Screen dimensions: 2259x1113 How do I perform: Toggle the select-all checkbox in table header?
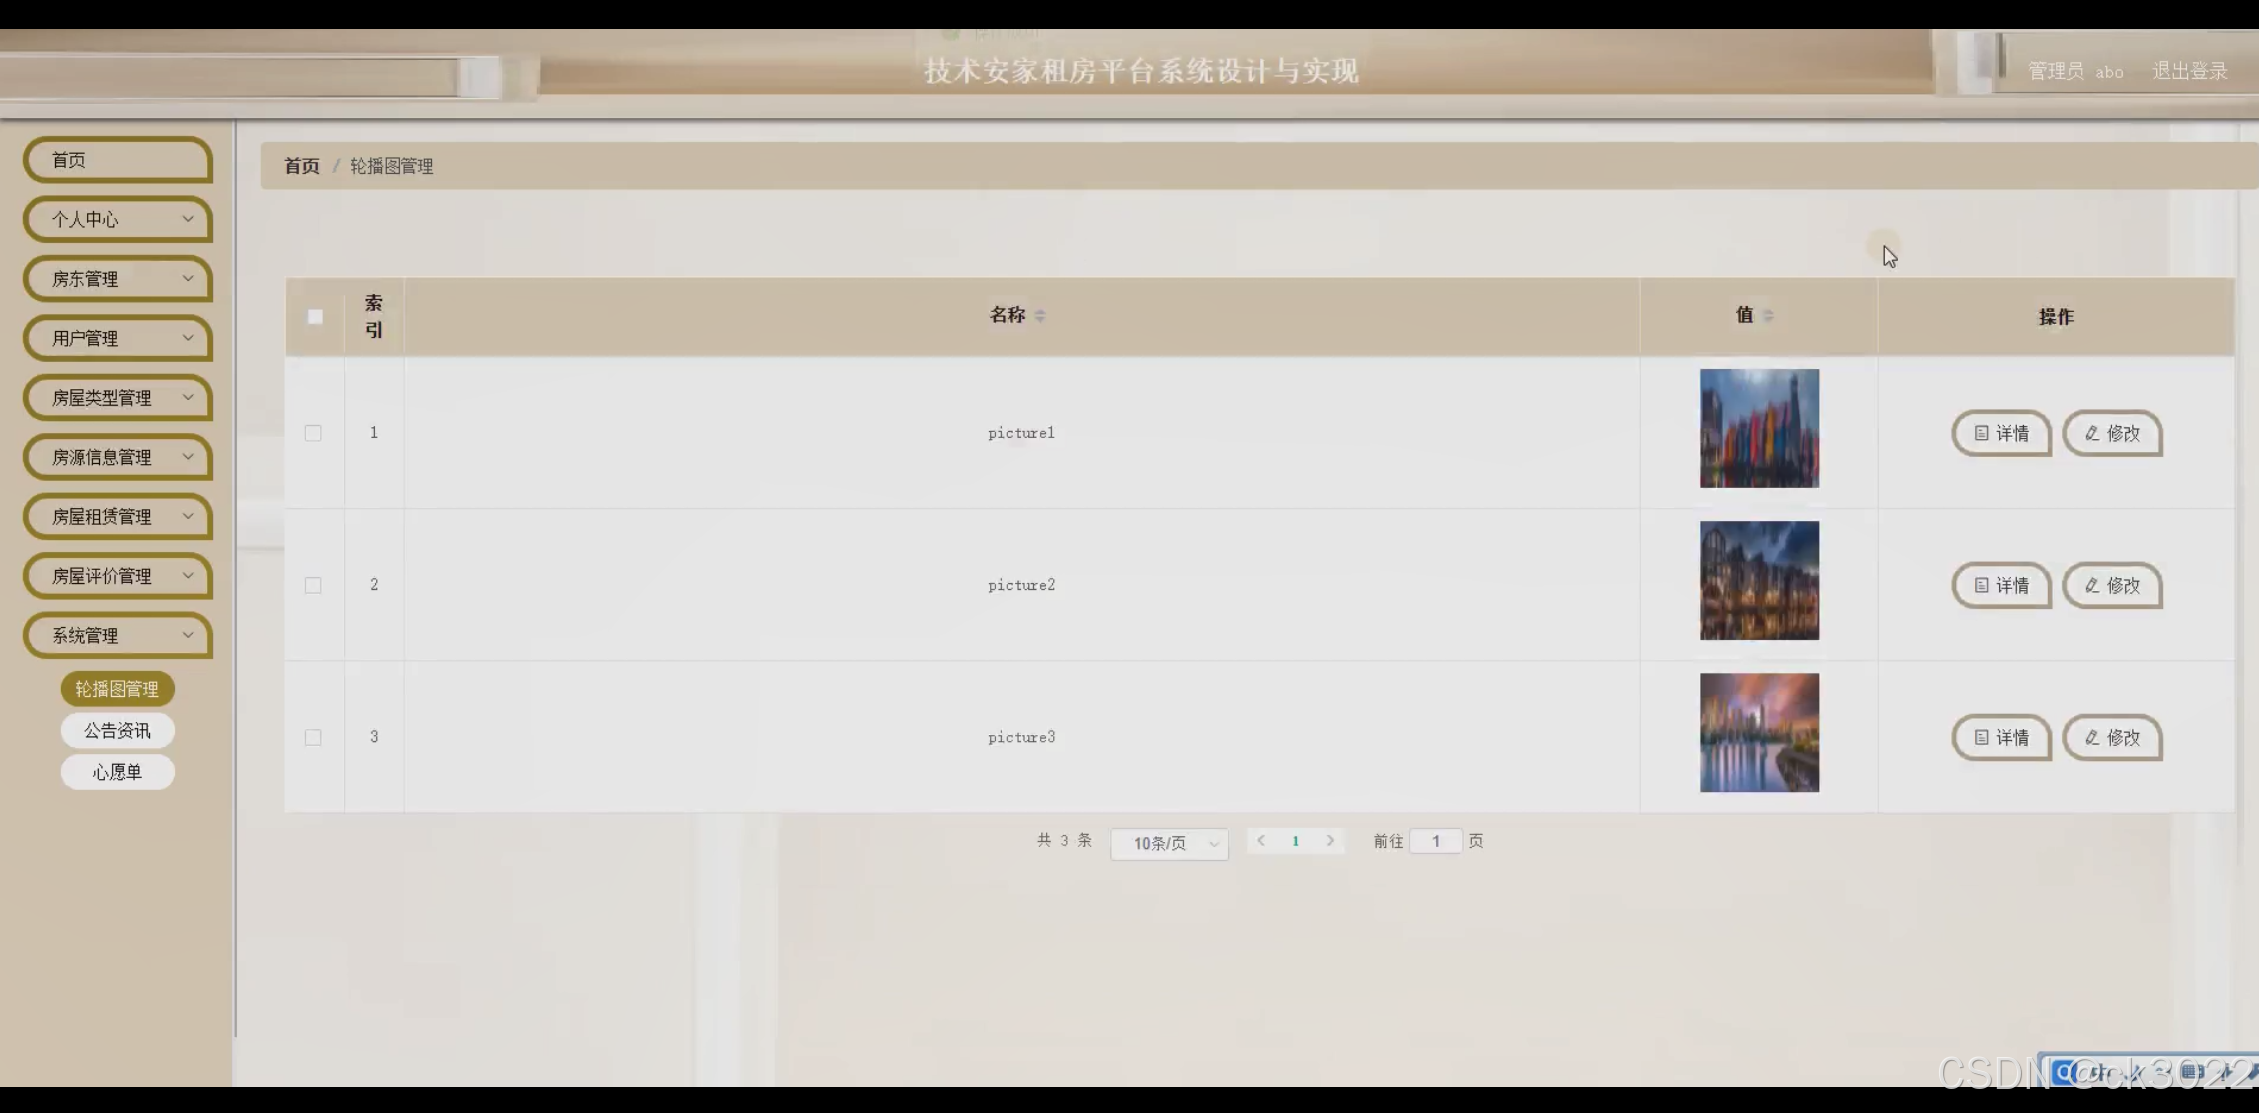(315, 317)
